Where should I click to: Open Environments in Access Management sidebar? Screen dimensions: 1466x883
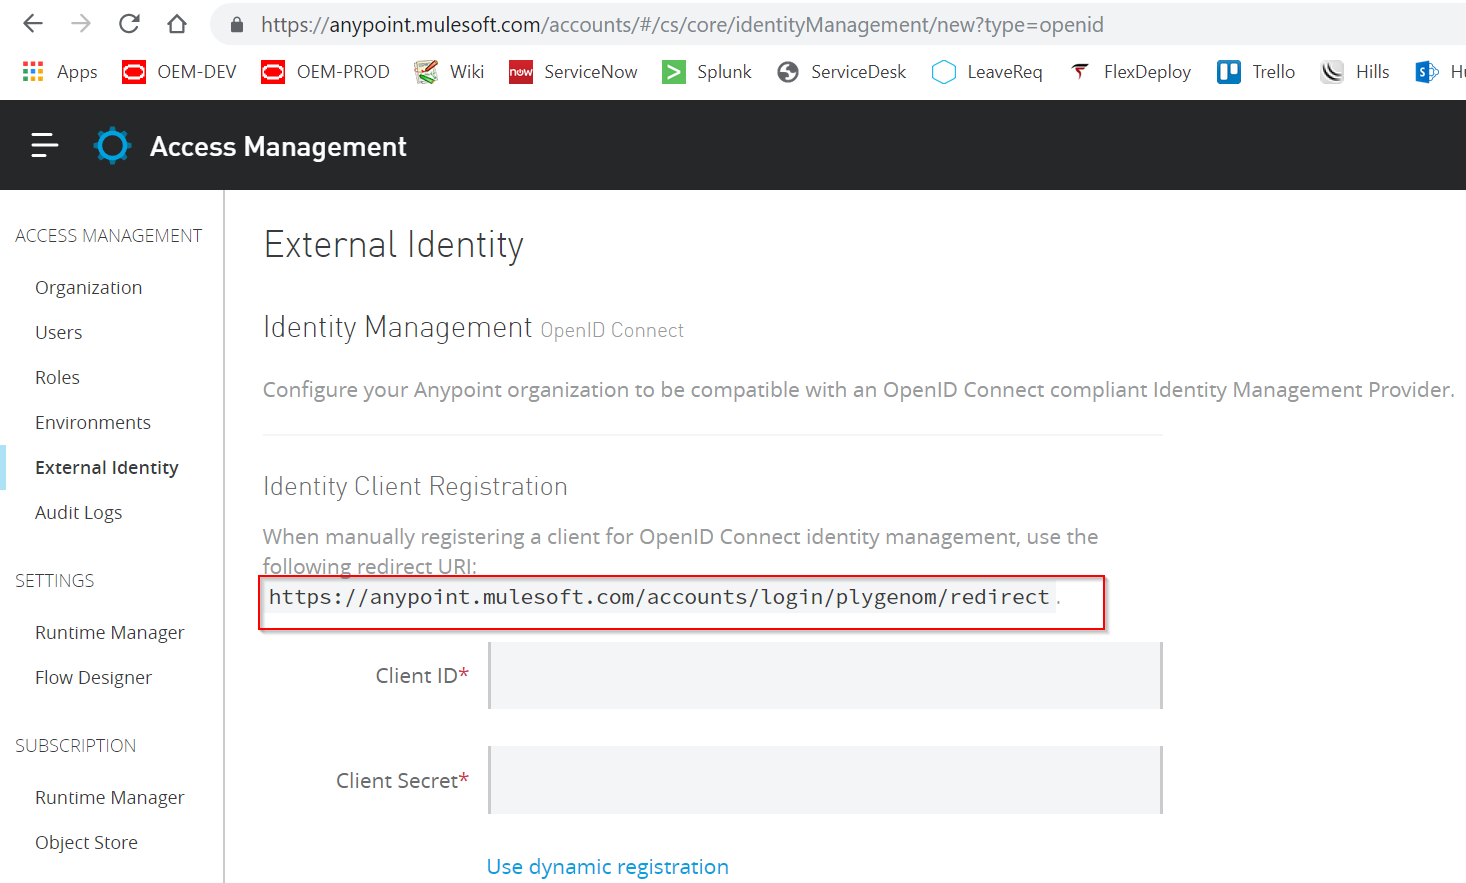coord(93,423)
